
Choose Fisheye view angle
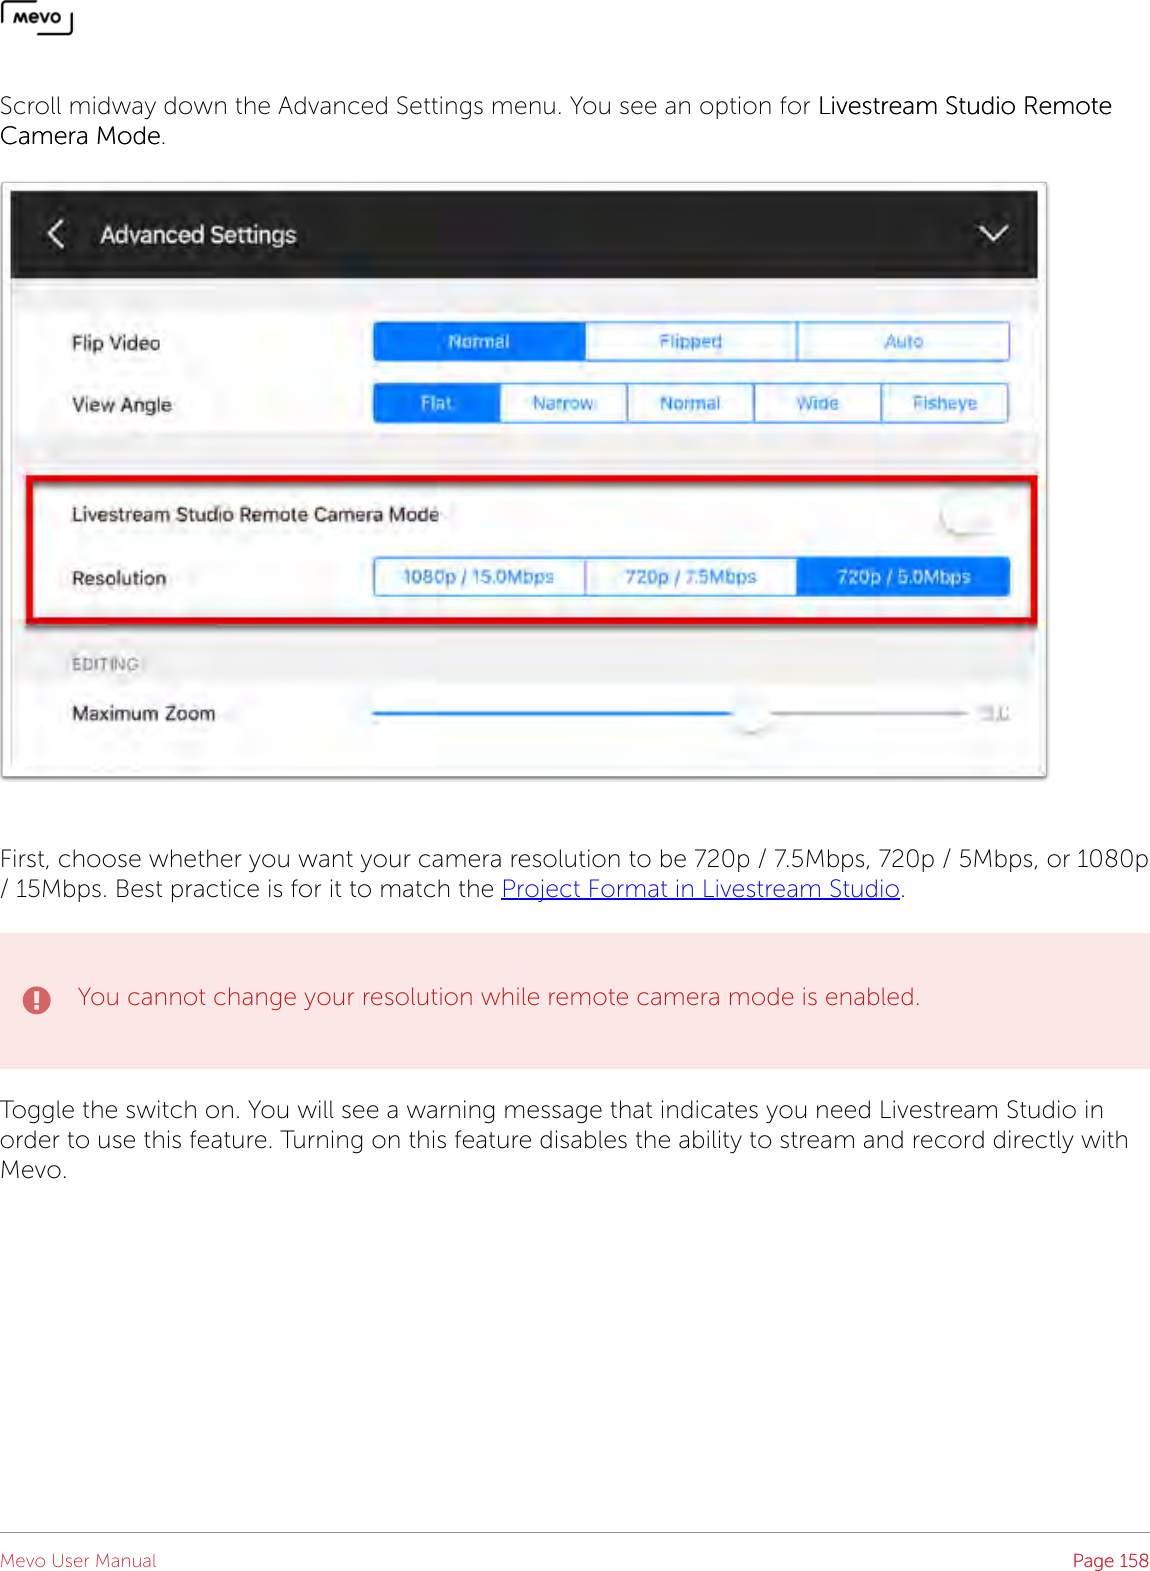944,403
